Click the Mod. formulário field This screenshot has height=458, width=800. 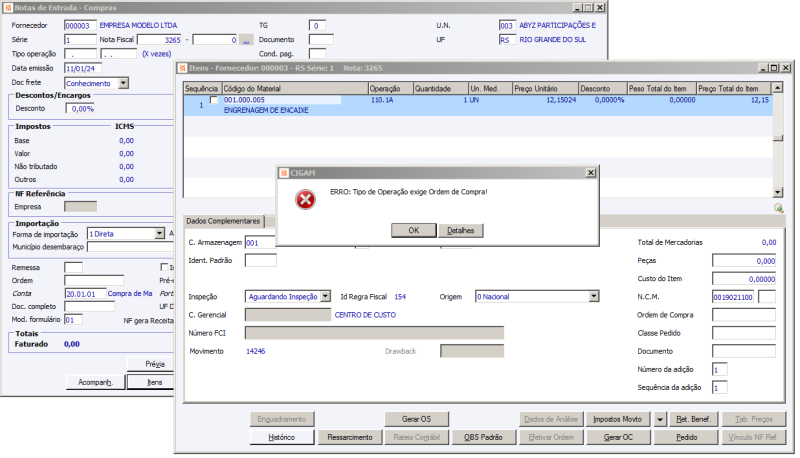click(73, 320)
